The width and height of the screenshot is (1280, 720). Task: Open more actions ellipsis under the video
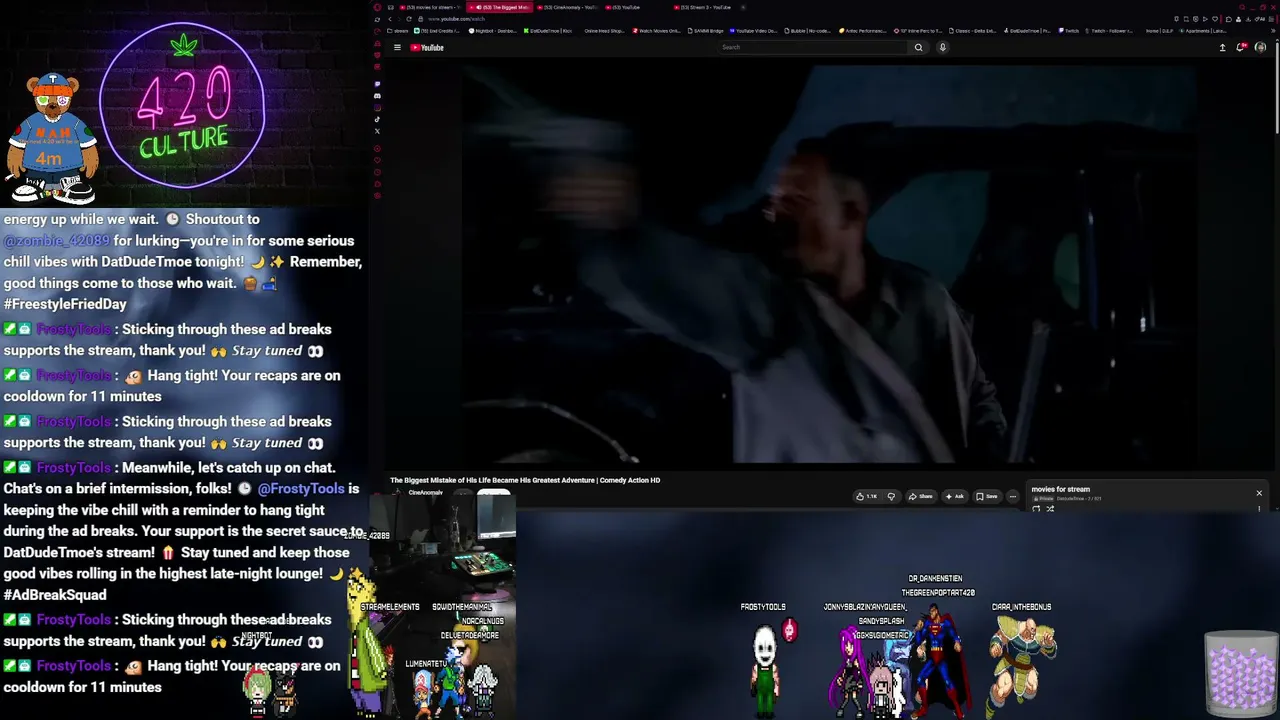pyautogui.click(x=1012, y=496)
